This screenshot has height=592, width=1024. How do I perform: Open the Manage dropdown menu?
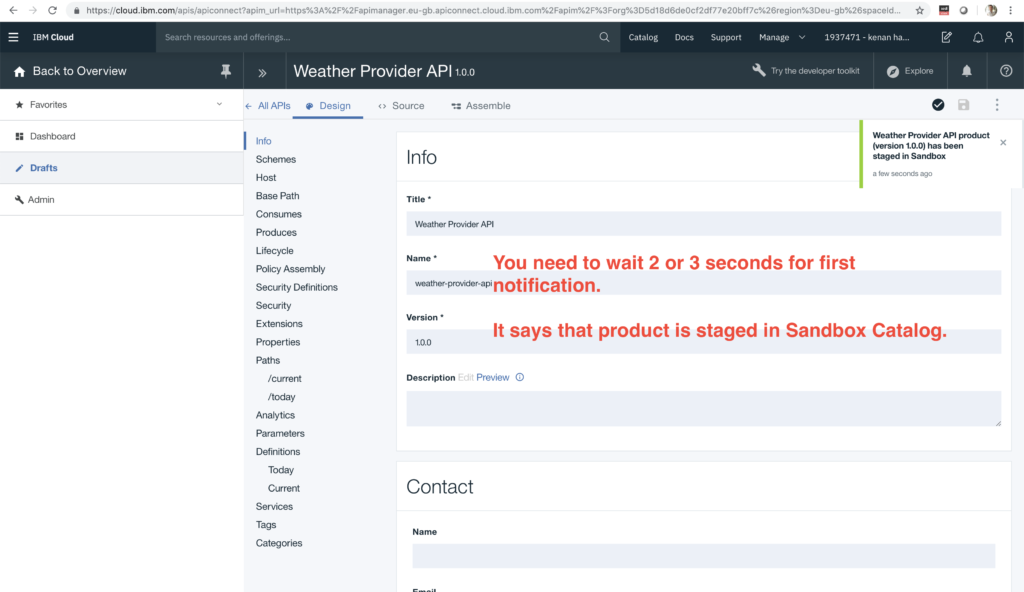(x=782, y=37)
